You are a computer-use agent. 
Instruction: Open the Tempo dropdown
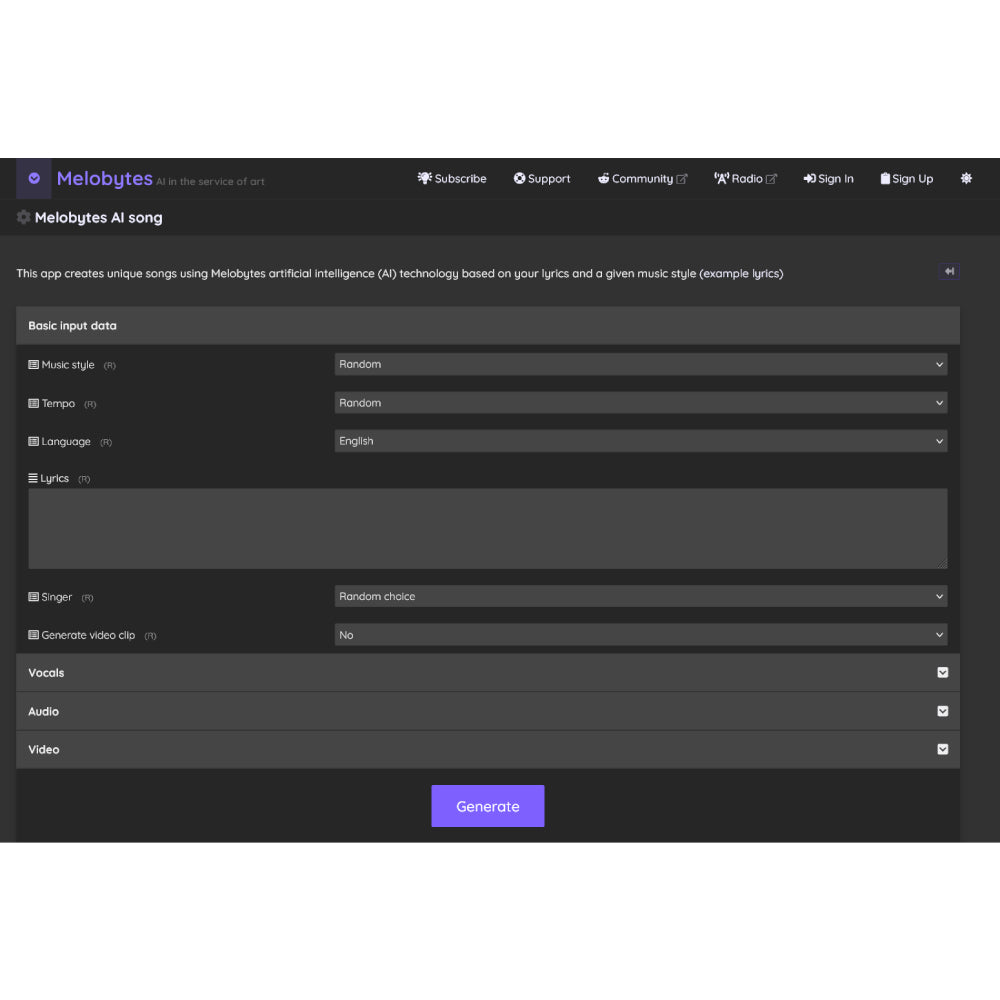click(640, 402)
